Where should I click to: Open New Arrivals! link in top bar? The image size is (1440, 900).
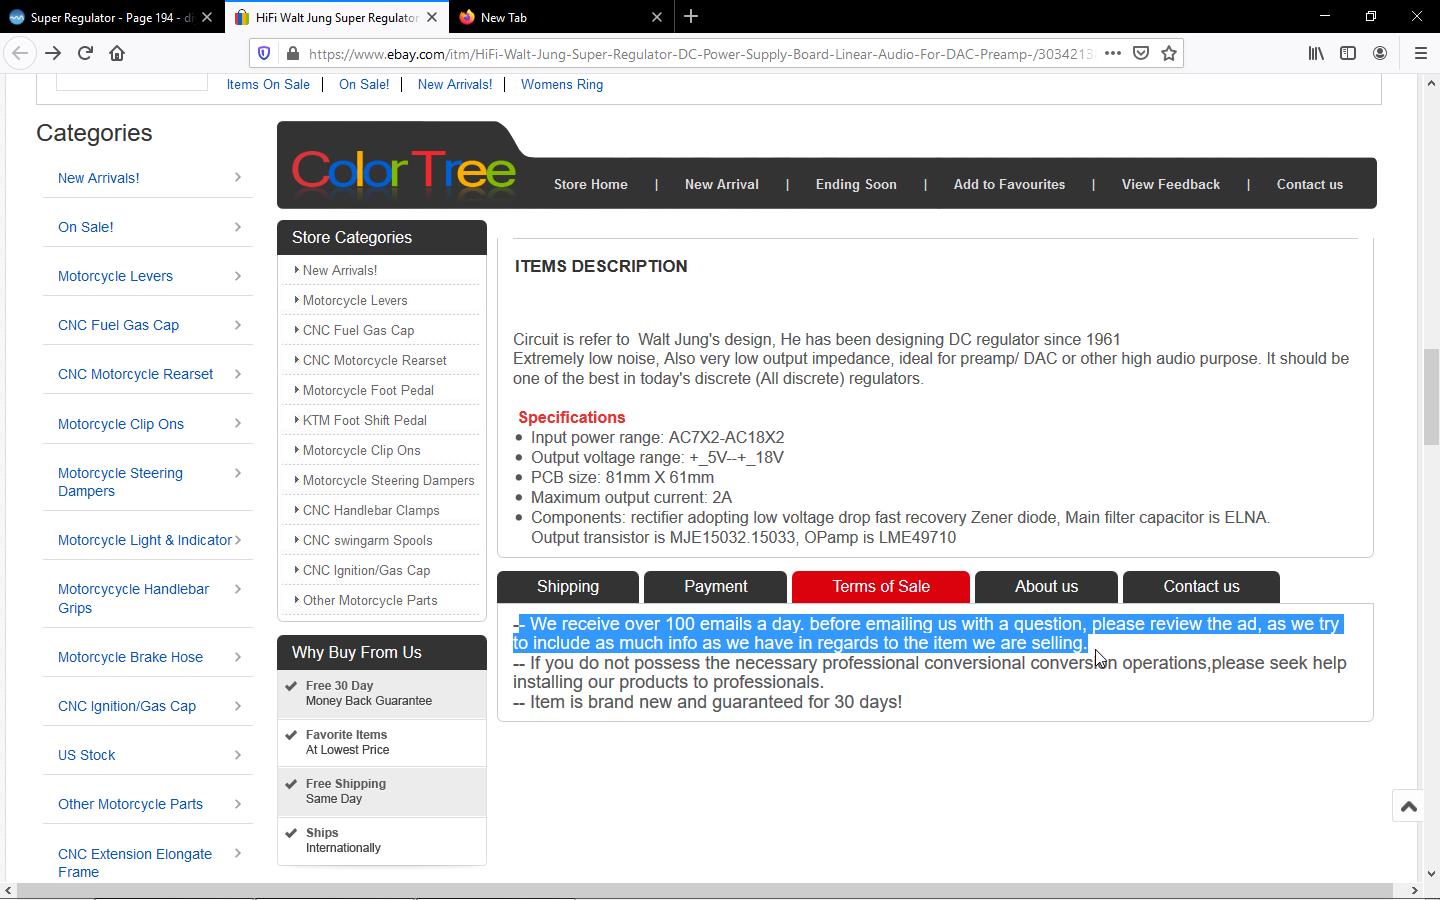click(x=455, y=84)
